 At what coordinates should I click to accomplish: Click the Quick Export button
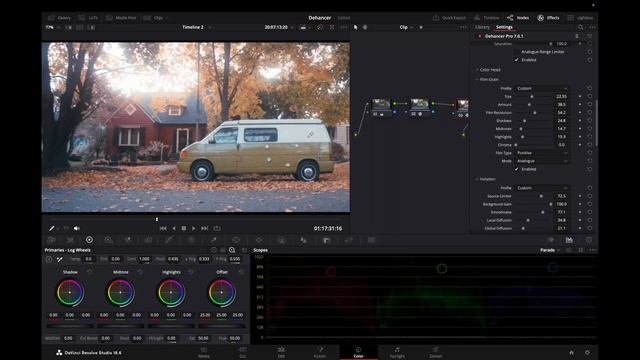click(449, 18)
